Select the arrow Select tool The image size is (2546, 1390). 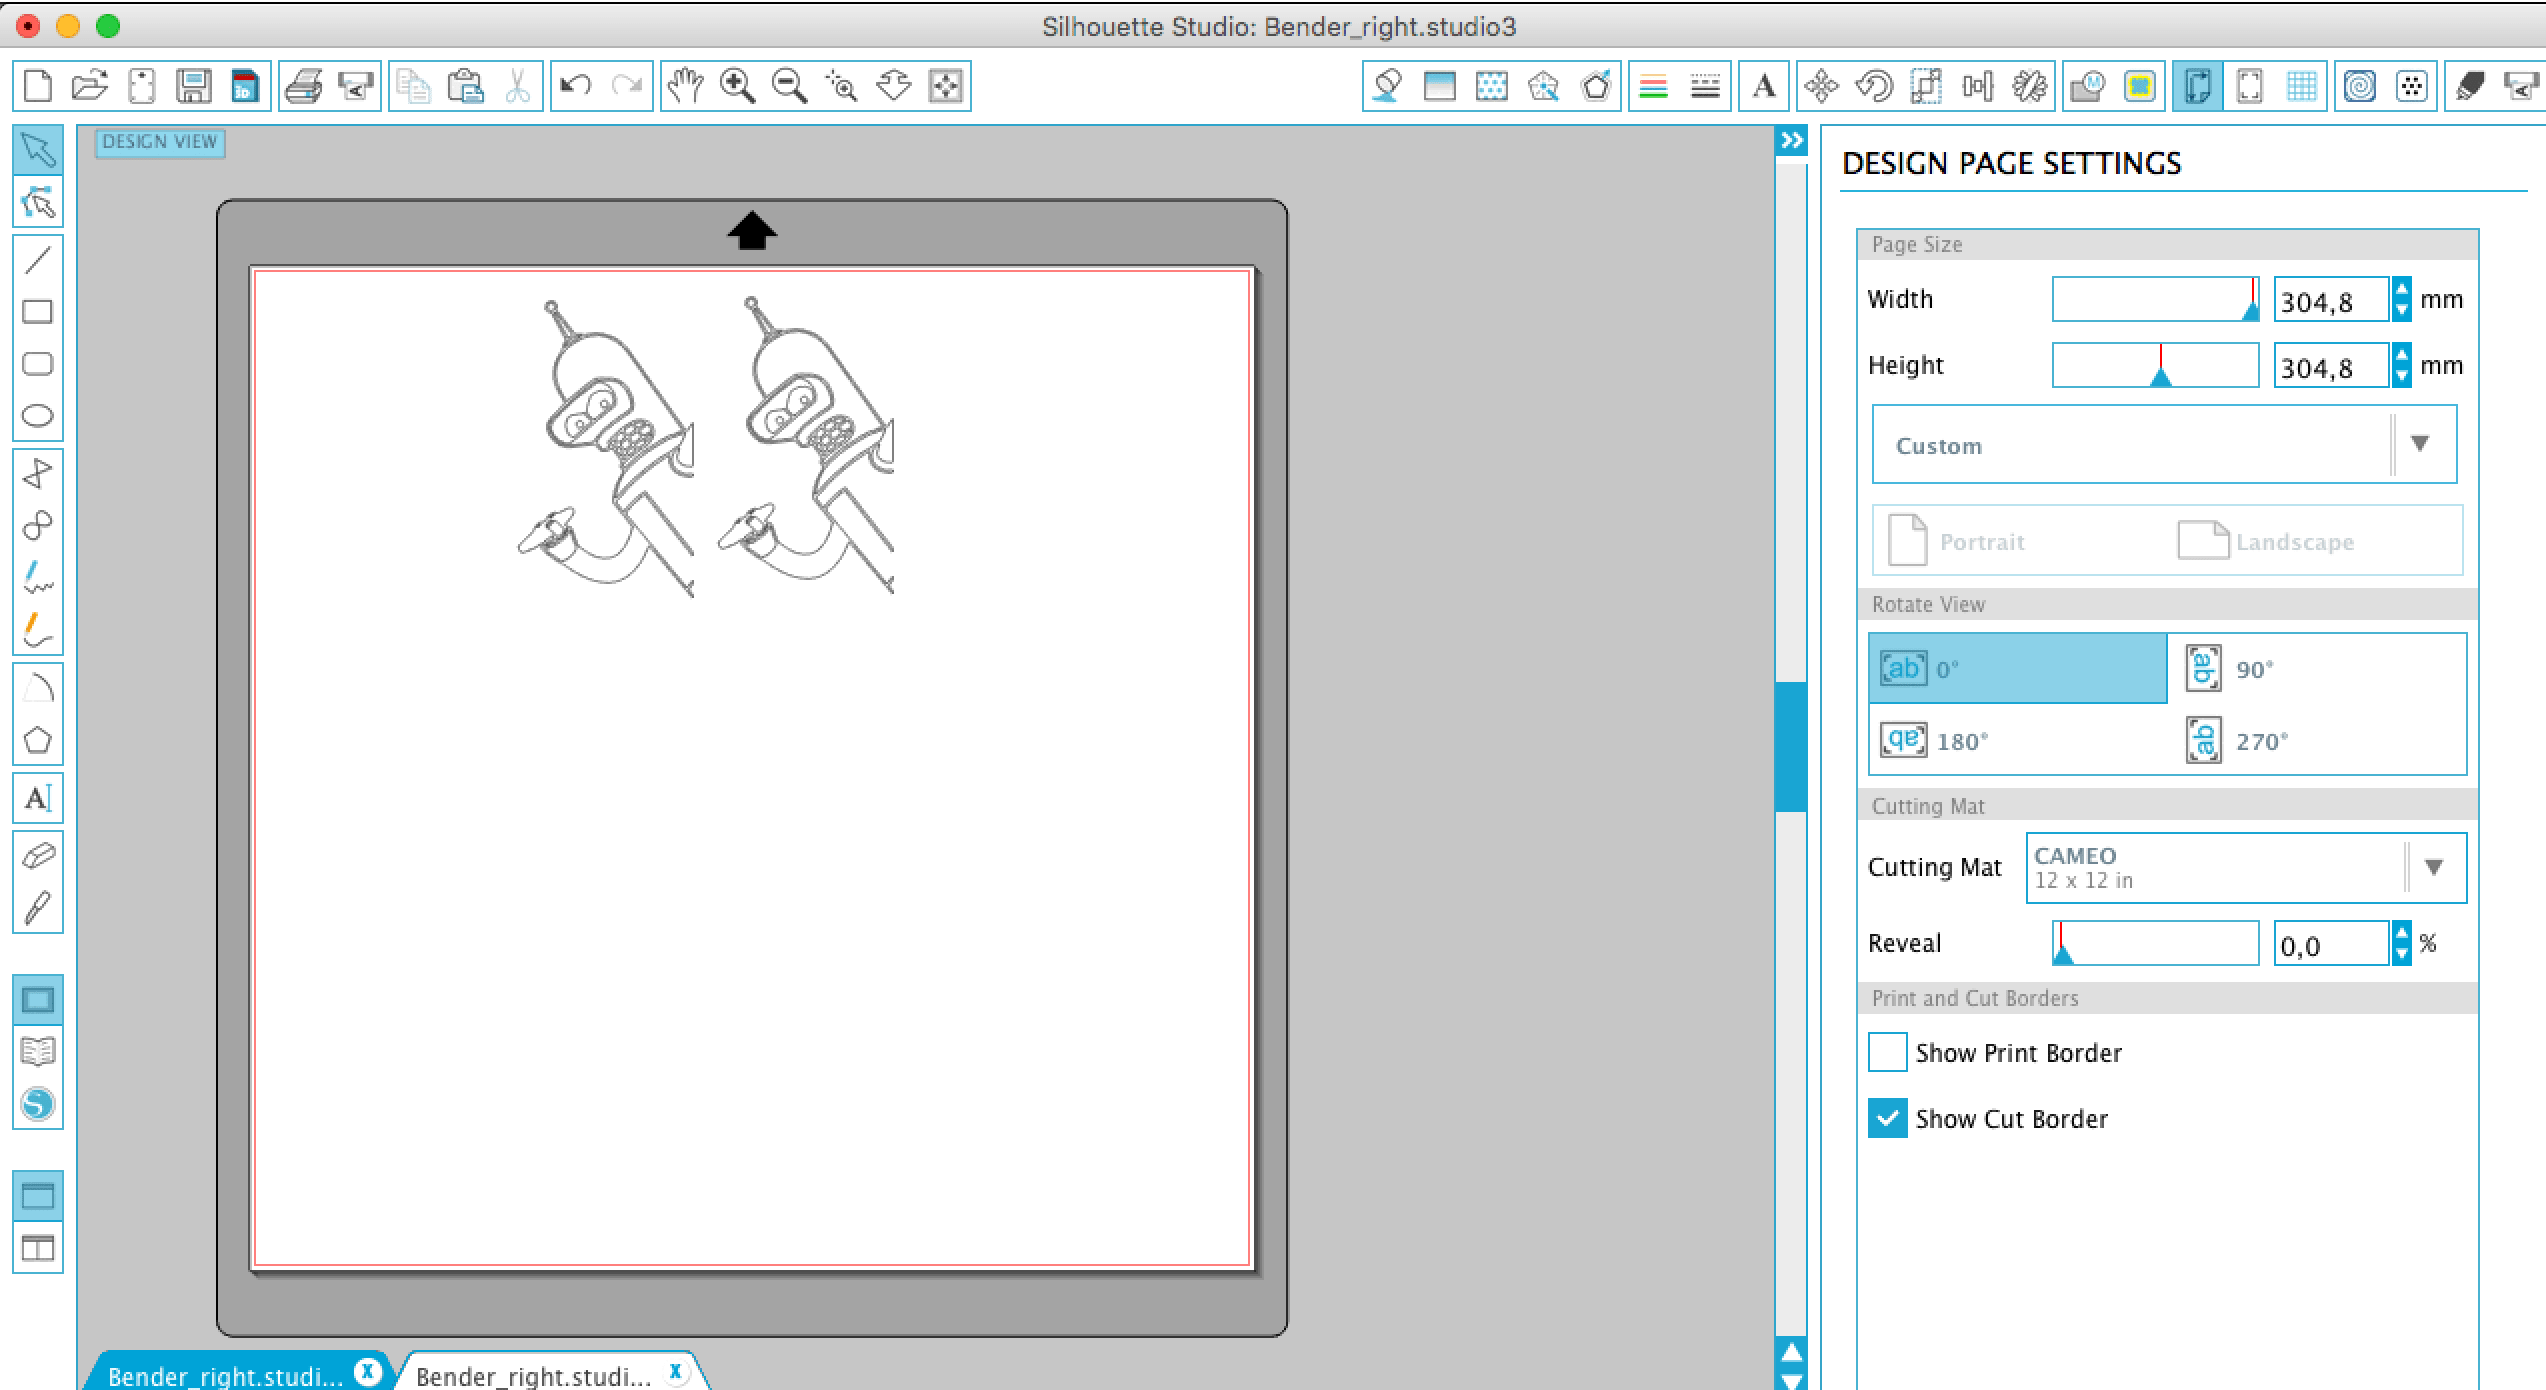[38, 150]
